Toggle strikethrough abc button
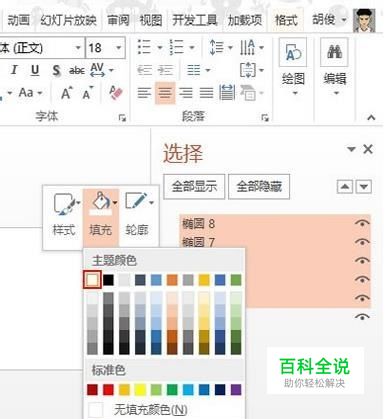Image resolution: width=389 pixels, height=419 pixels. tap(76, 70)
